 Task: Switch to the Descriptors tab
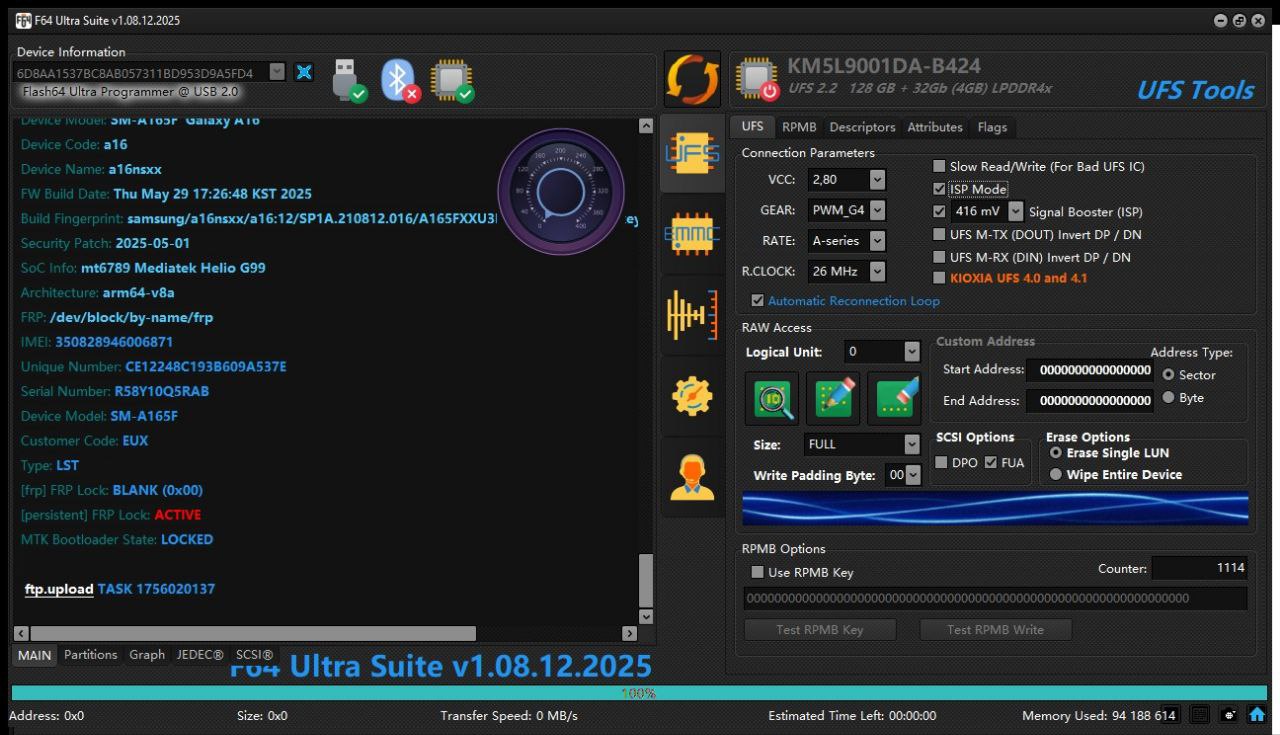[862, 127]
